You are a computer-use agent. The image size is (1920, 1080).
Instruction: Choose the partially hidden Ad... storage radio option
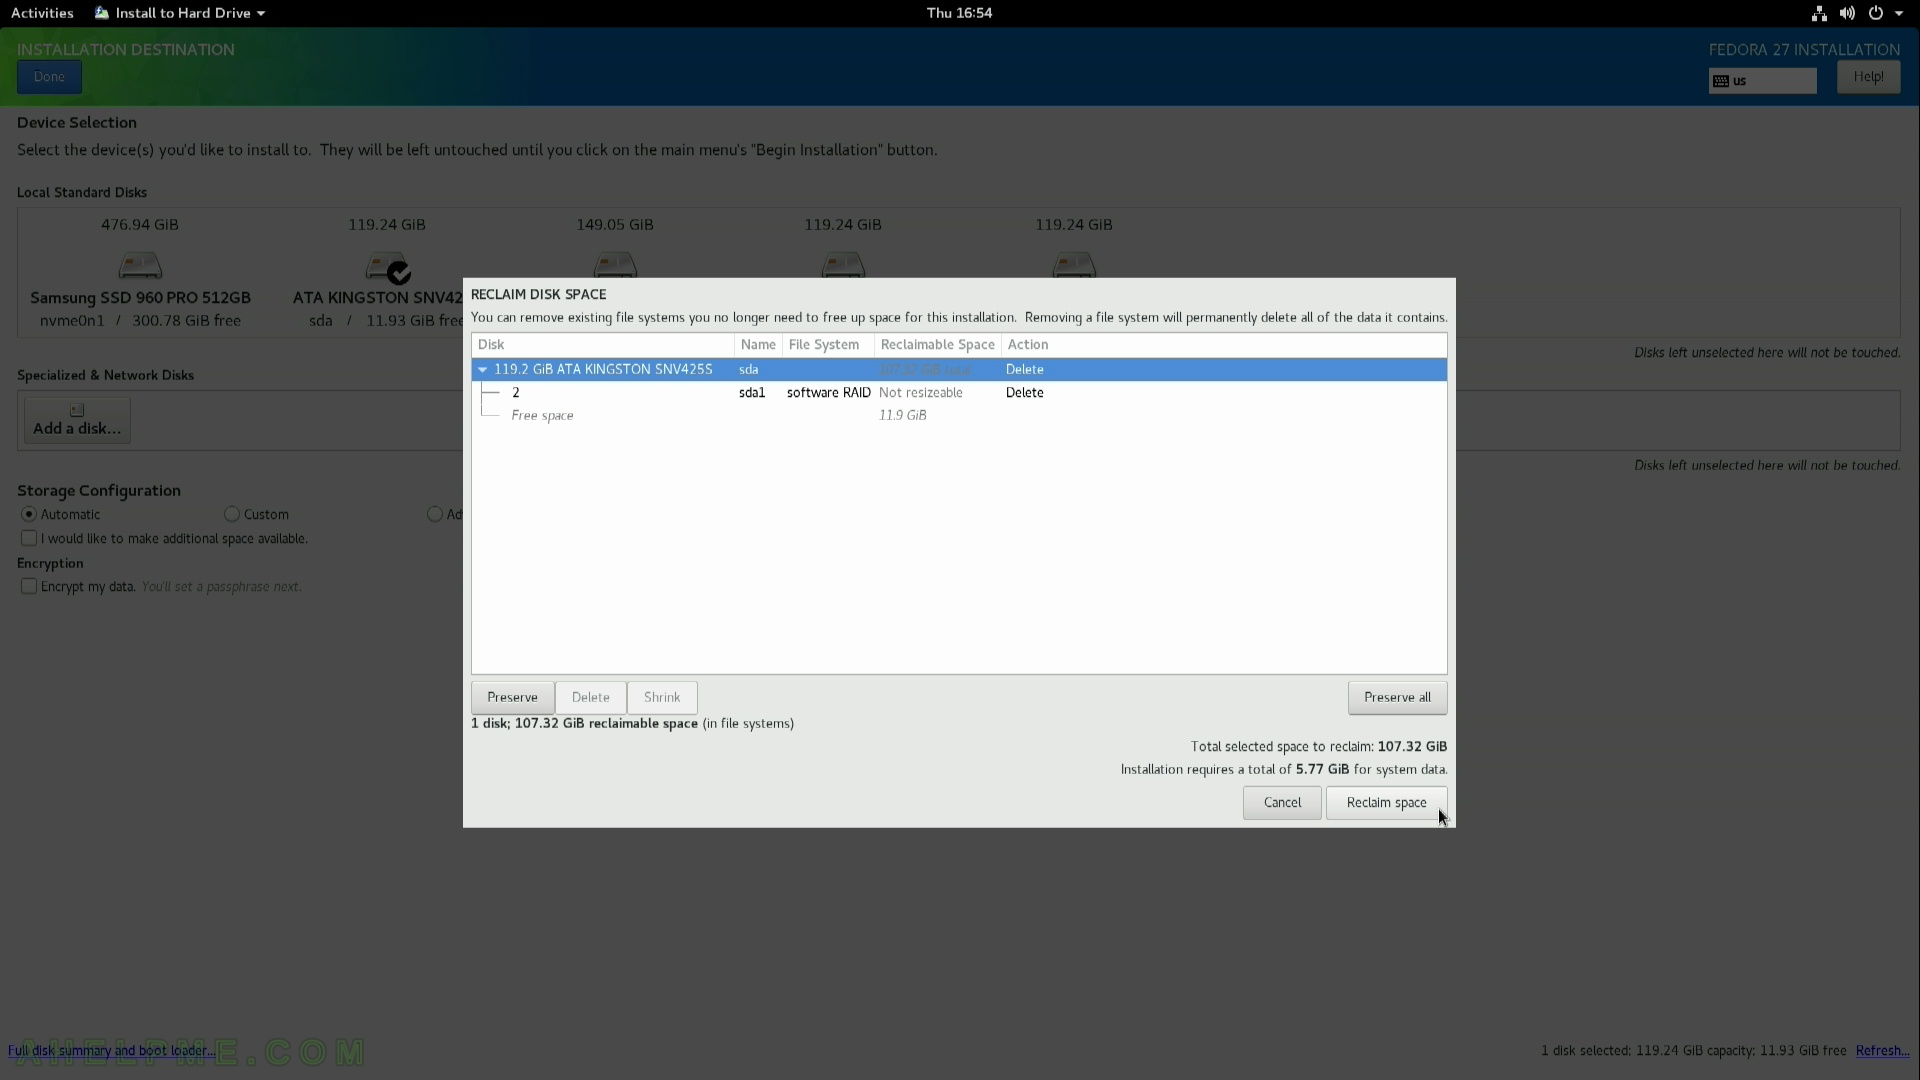click(435, 514)
